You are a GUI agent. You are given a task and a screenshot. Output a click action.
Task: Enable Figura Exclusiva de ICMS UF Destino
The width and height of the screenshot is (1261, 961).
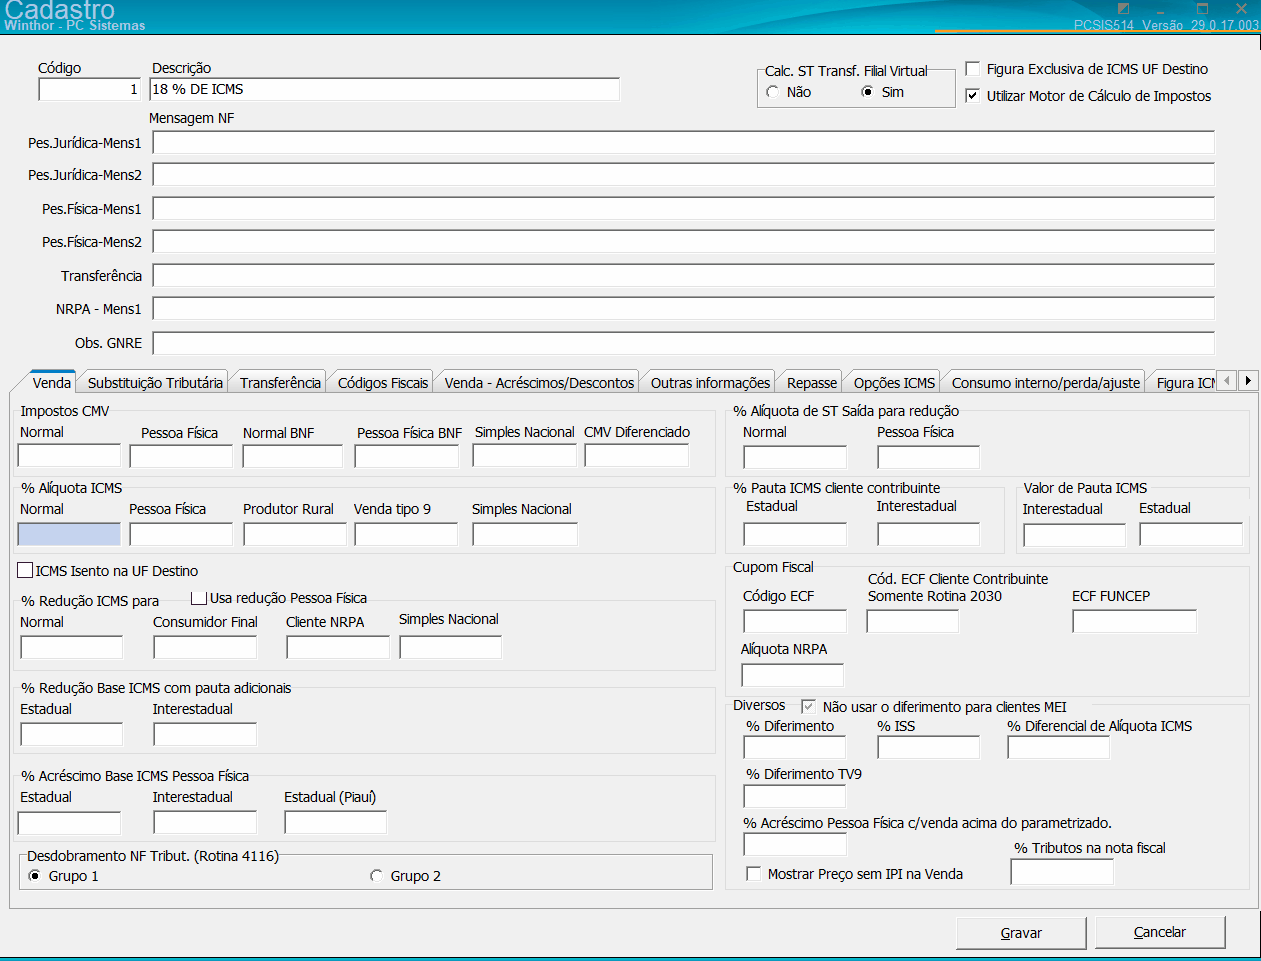tap(972, 69)
